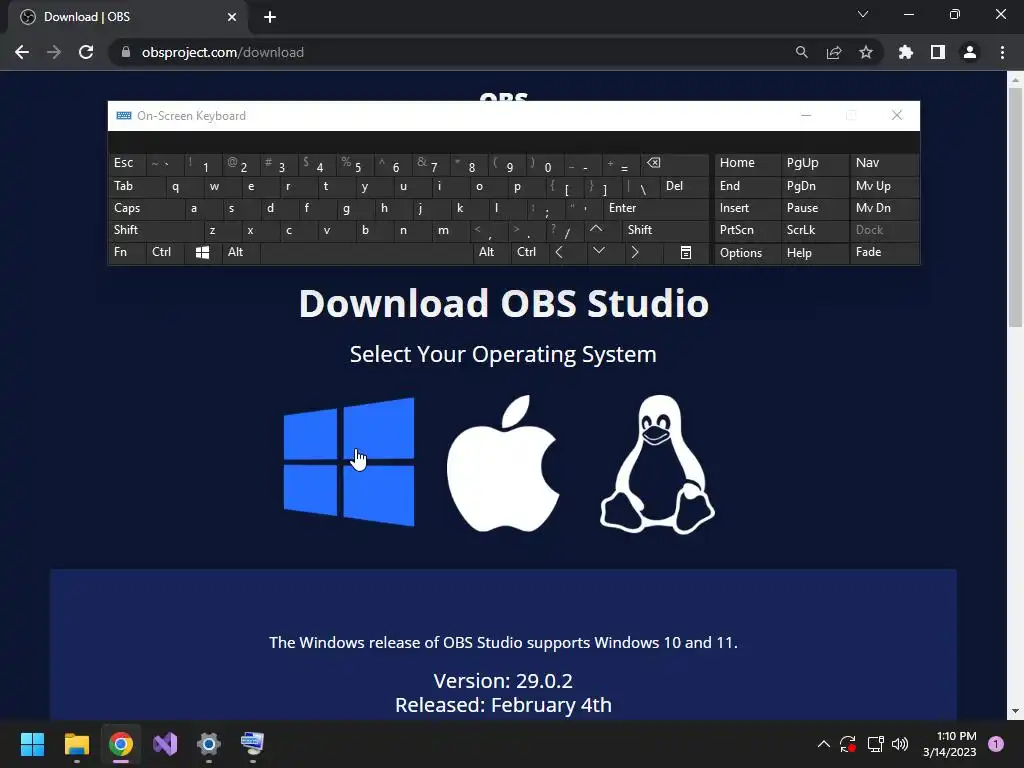Screen dimensions: 1024x768
Task: Tap the Insert key on the On-Screen Keyboard
Action: tap(747, 208)
